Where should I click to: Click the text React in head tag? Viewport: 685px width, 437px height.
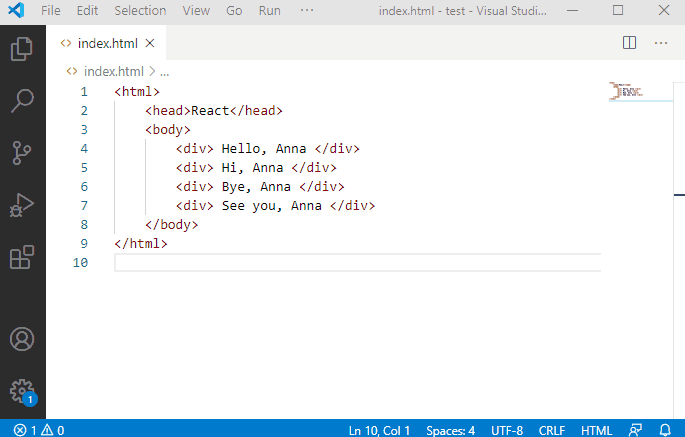click(x=210, y=111)
